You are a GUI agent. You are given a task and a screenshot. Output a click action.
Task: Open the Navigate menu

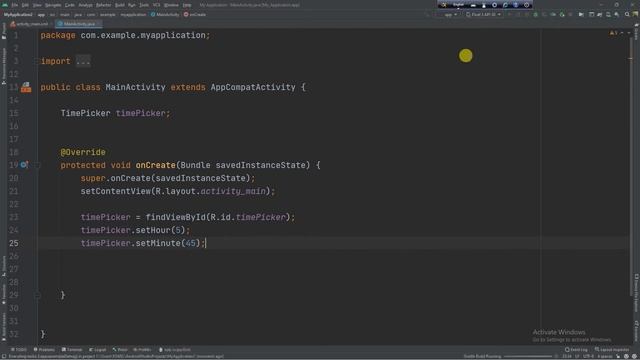[x=53, y=5]
